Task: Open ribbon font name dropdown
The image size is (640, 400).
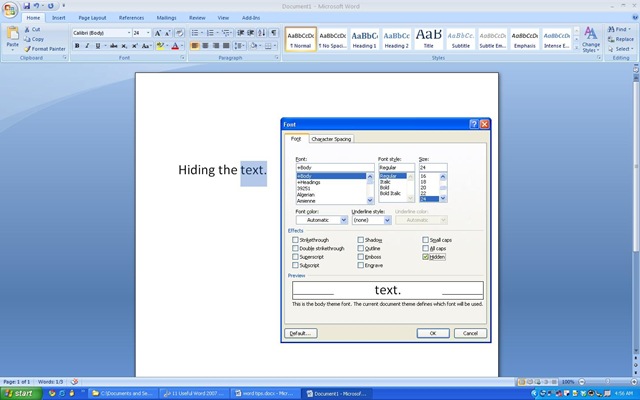Action: 129,33
